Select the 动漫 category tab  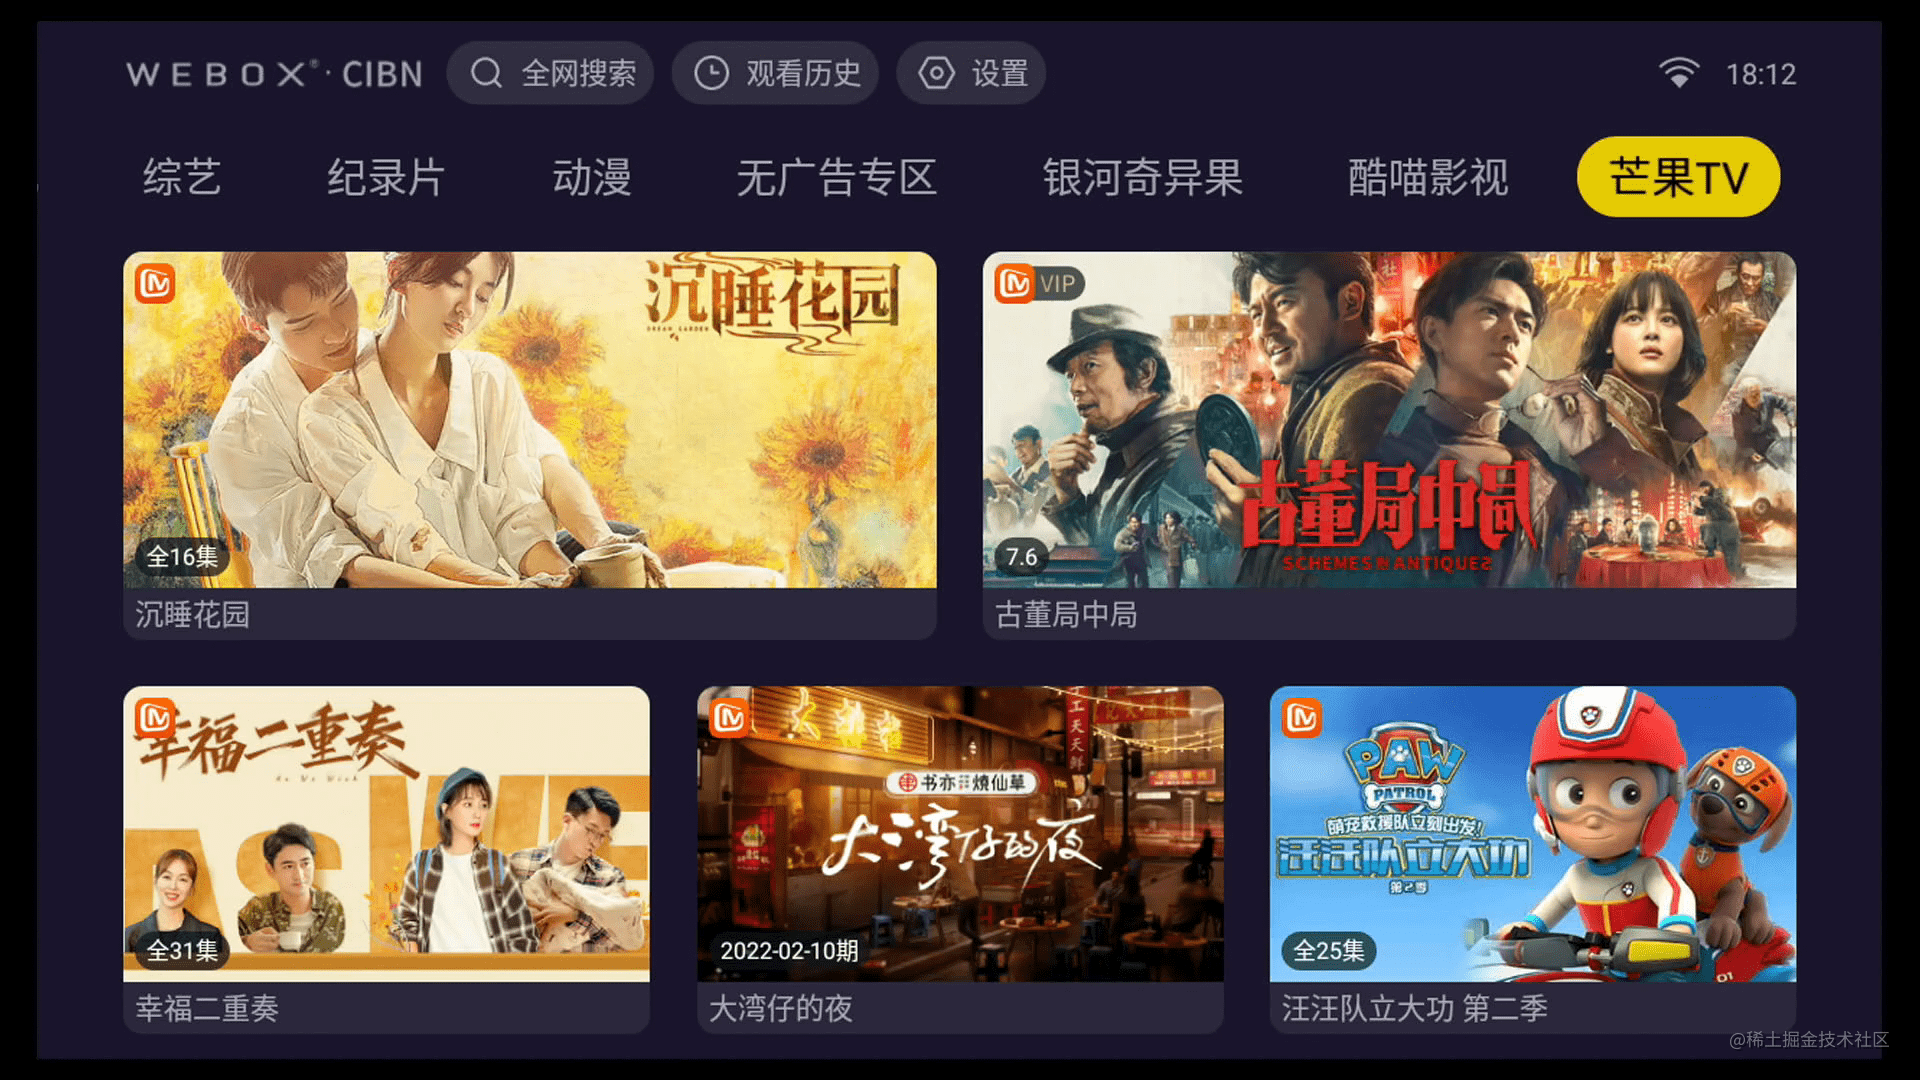pyautogui.click(x=592, y=177)
